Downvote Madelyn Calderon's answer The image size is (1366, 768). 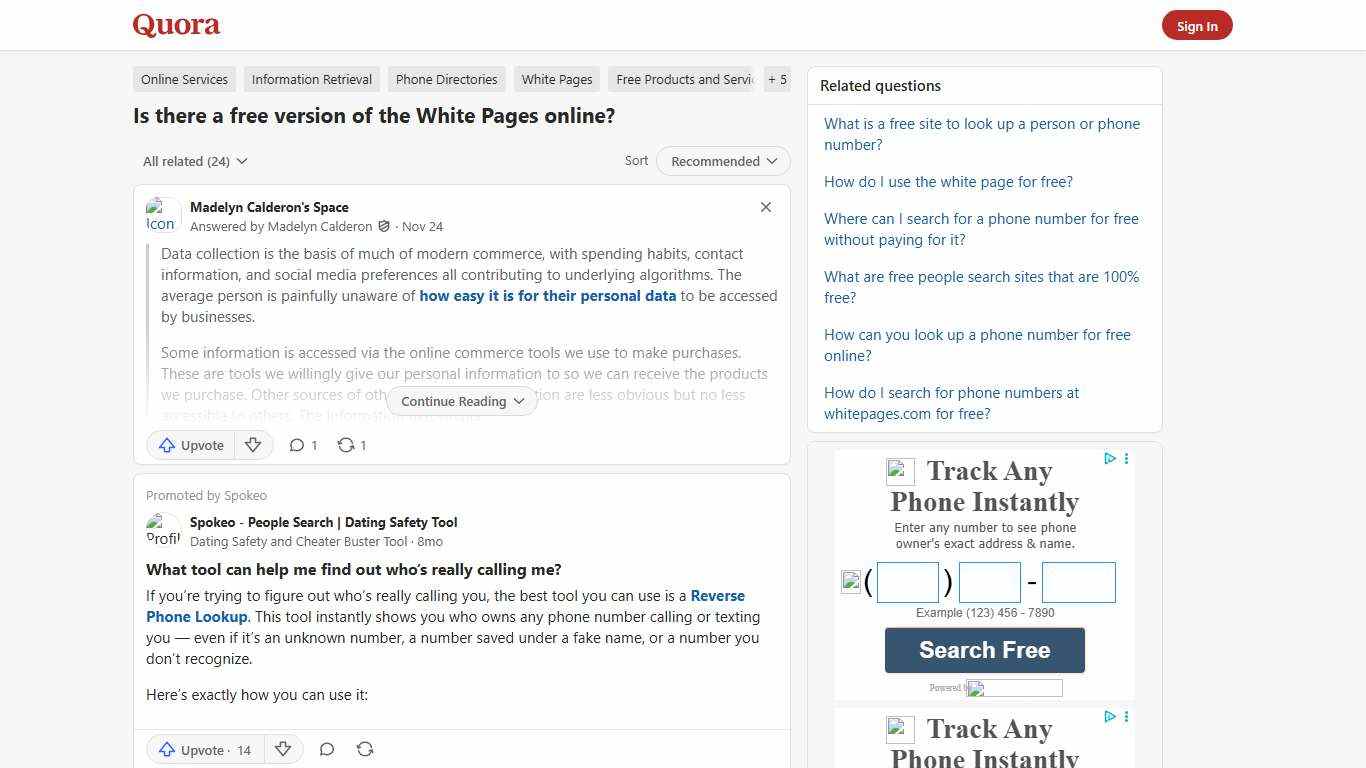click(x=253, y=445)
